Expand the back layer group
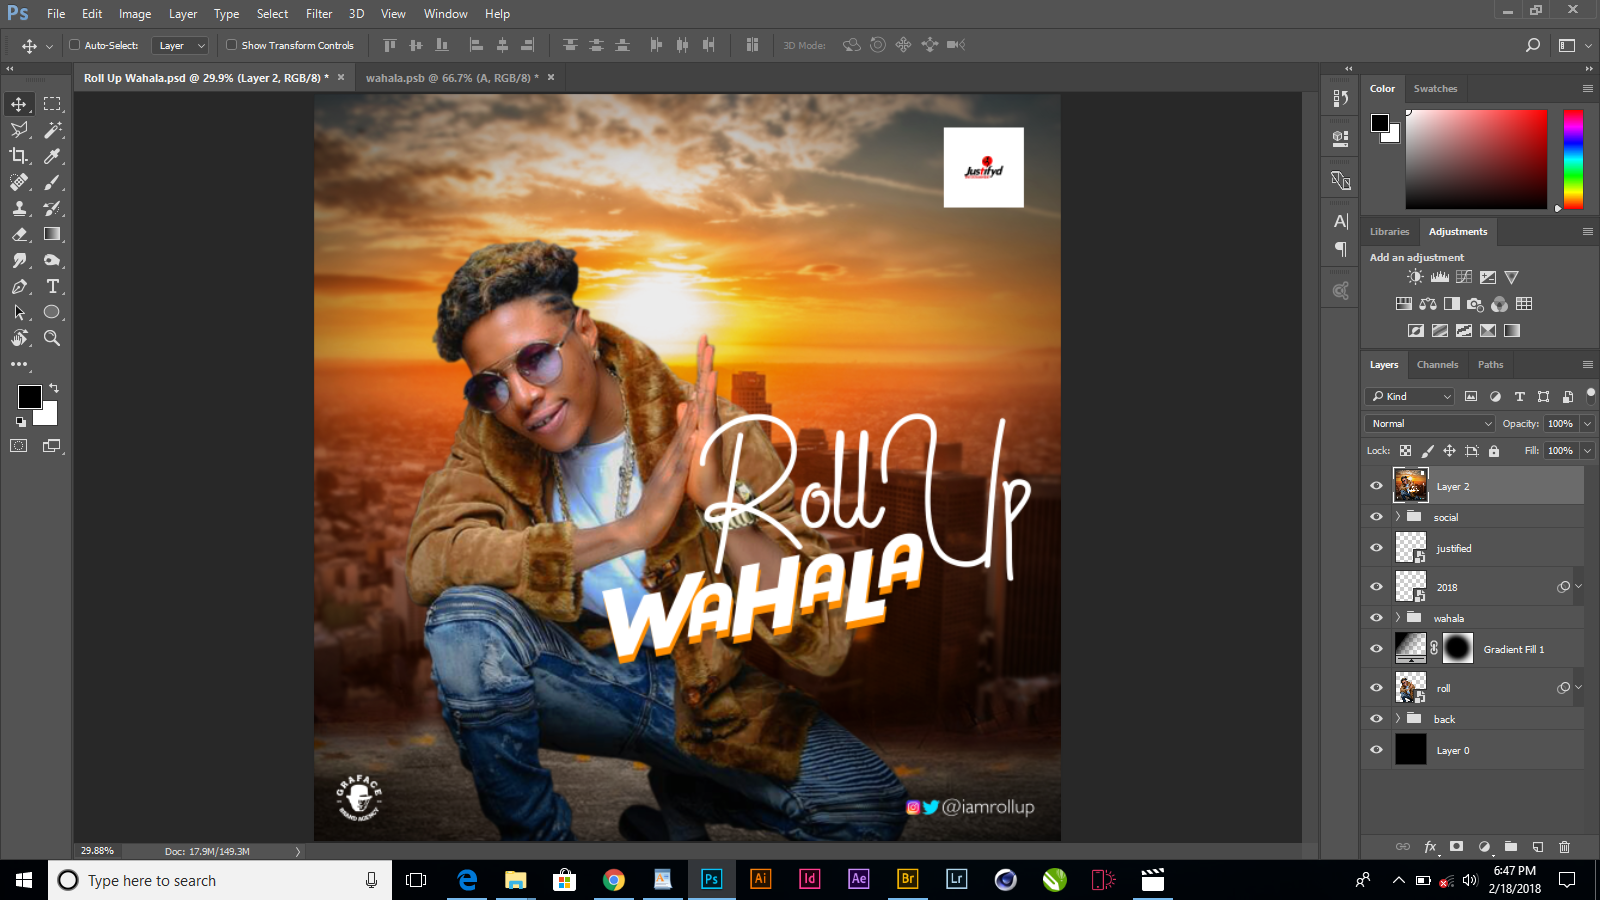The width and height of the screenshot is (1600, 900). (x=1398, y=719)
